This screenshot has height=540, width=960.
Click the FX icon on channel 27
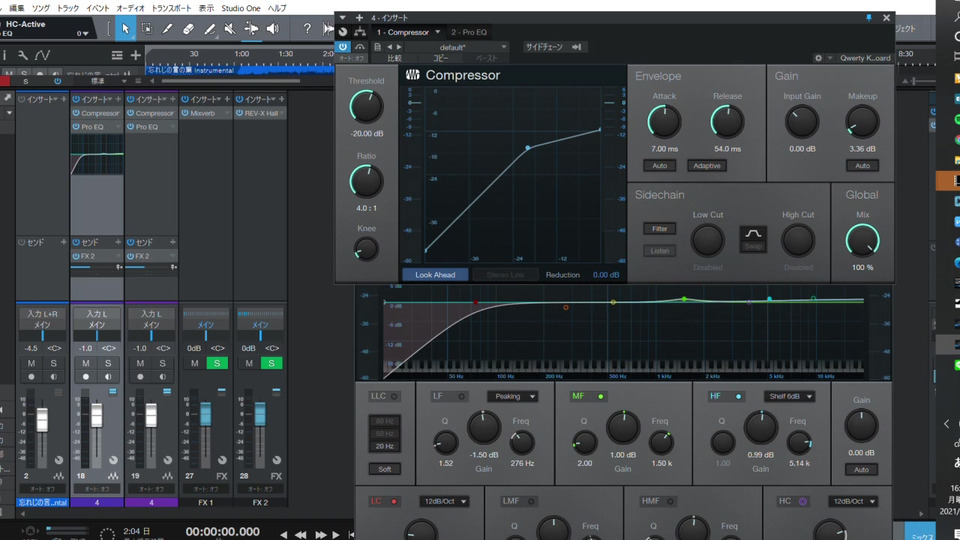(222, 476)
